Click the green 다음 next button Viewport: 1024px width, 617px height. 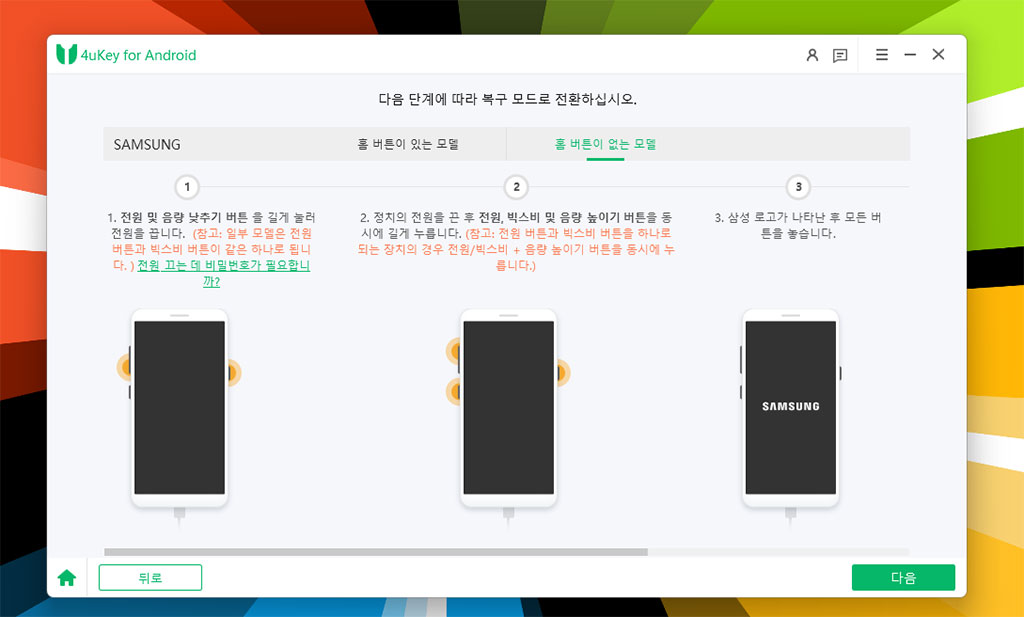pyautogui.click(x=903, y=578)
